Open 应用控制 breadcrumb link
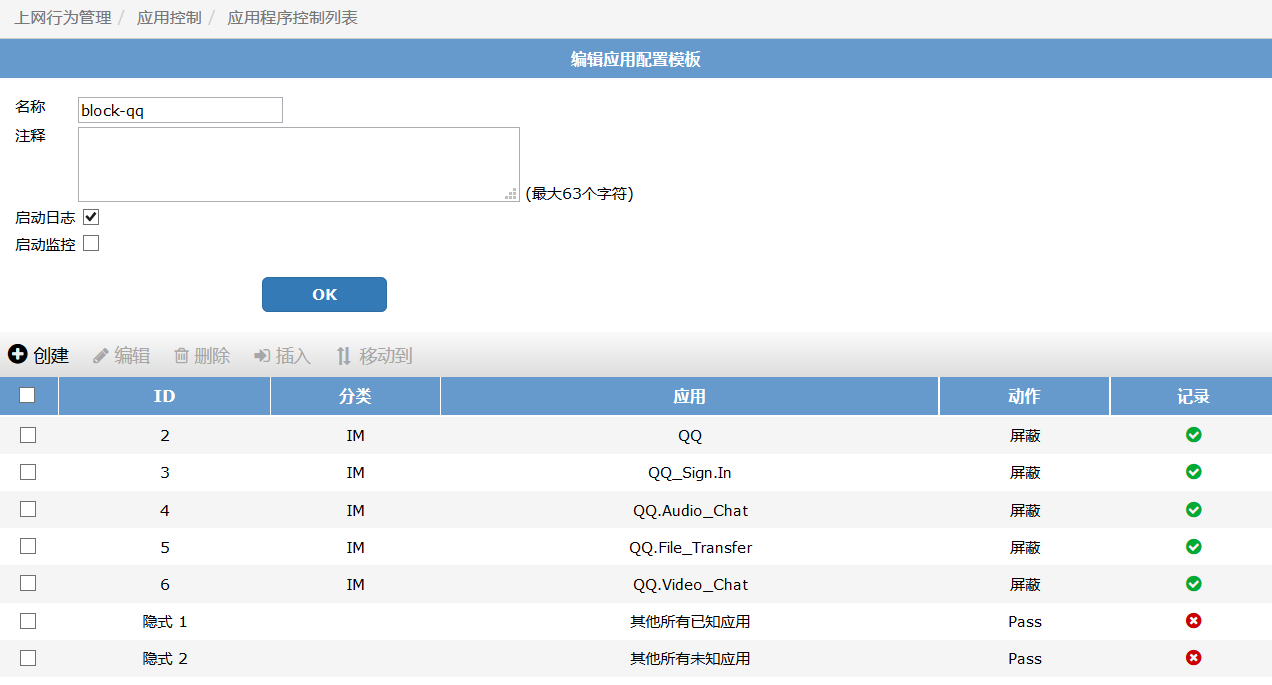This screenshot has width=1272, height=685. 169,18
